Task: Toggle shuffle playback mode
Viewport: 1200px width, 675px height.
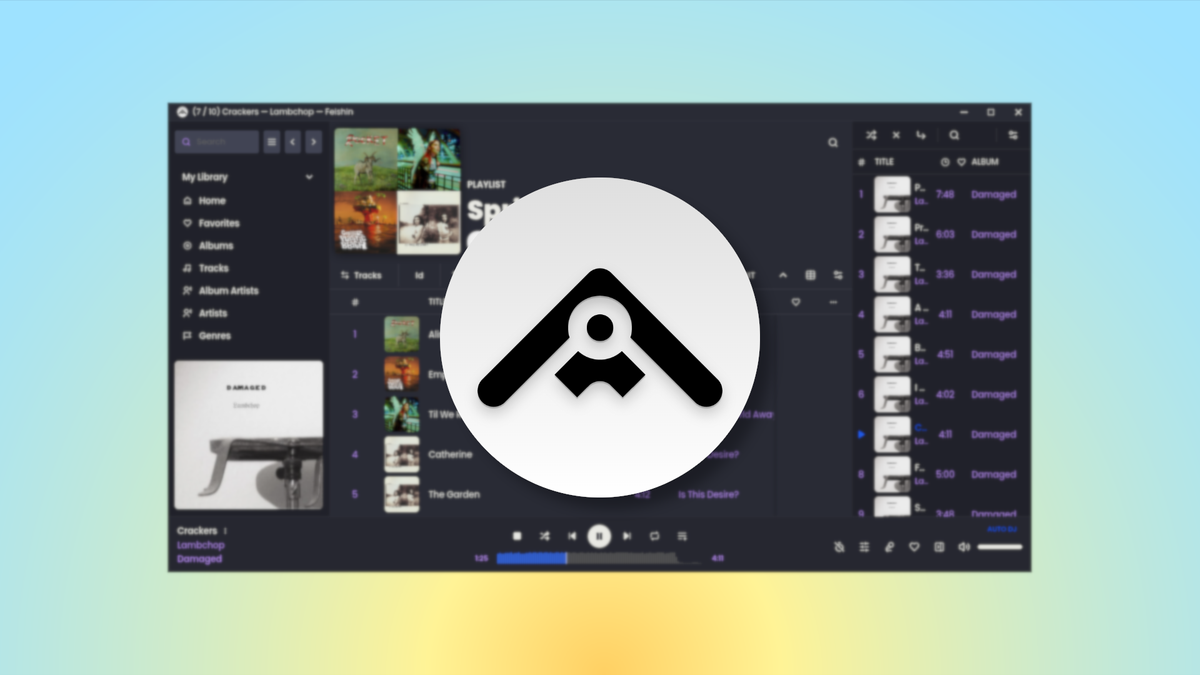Action: point(543,536)
